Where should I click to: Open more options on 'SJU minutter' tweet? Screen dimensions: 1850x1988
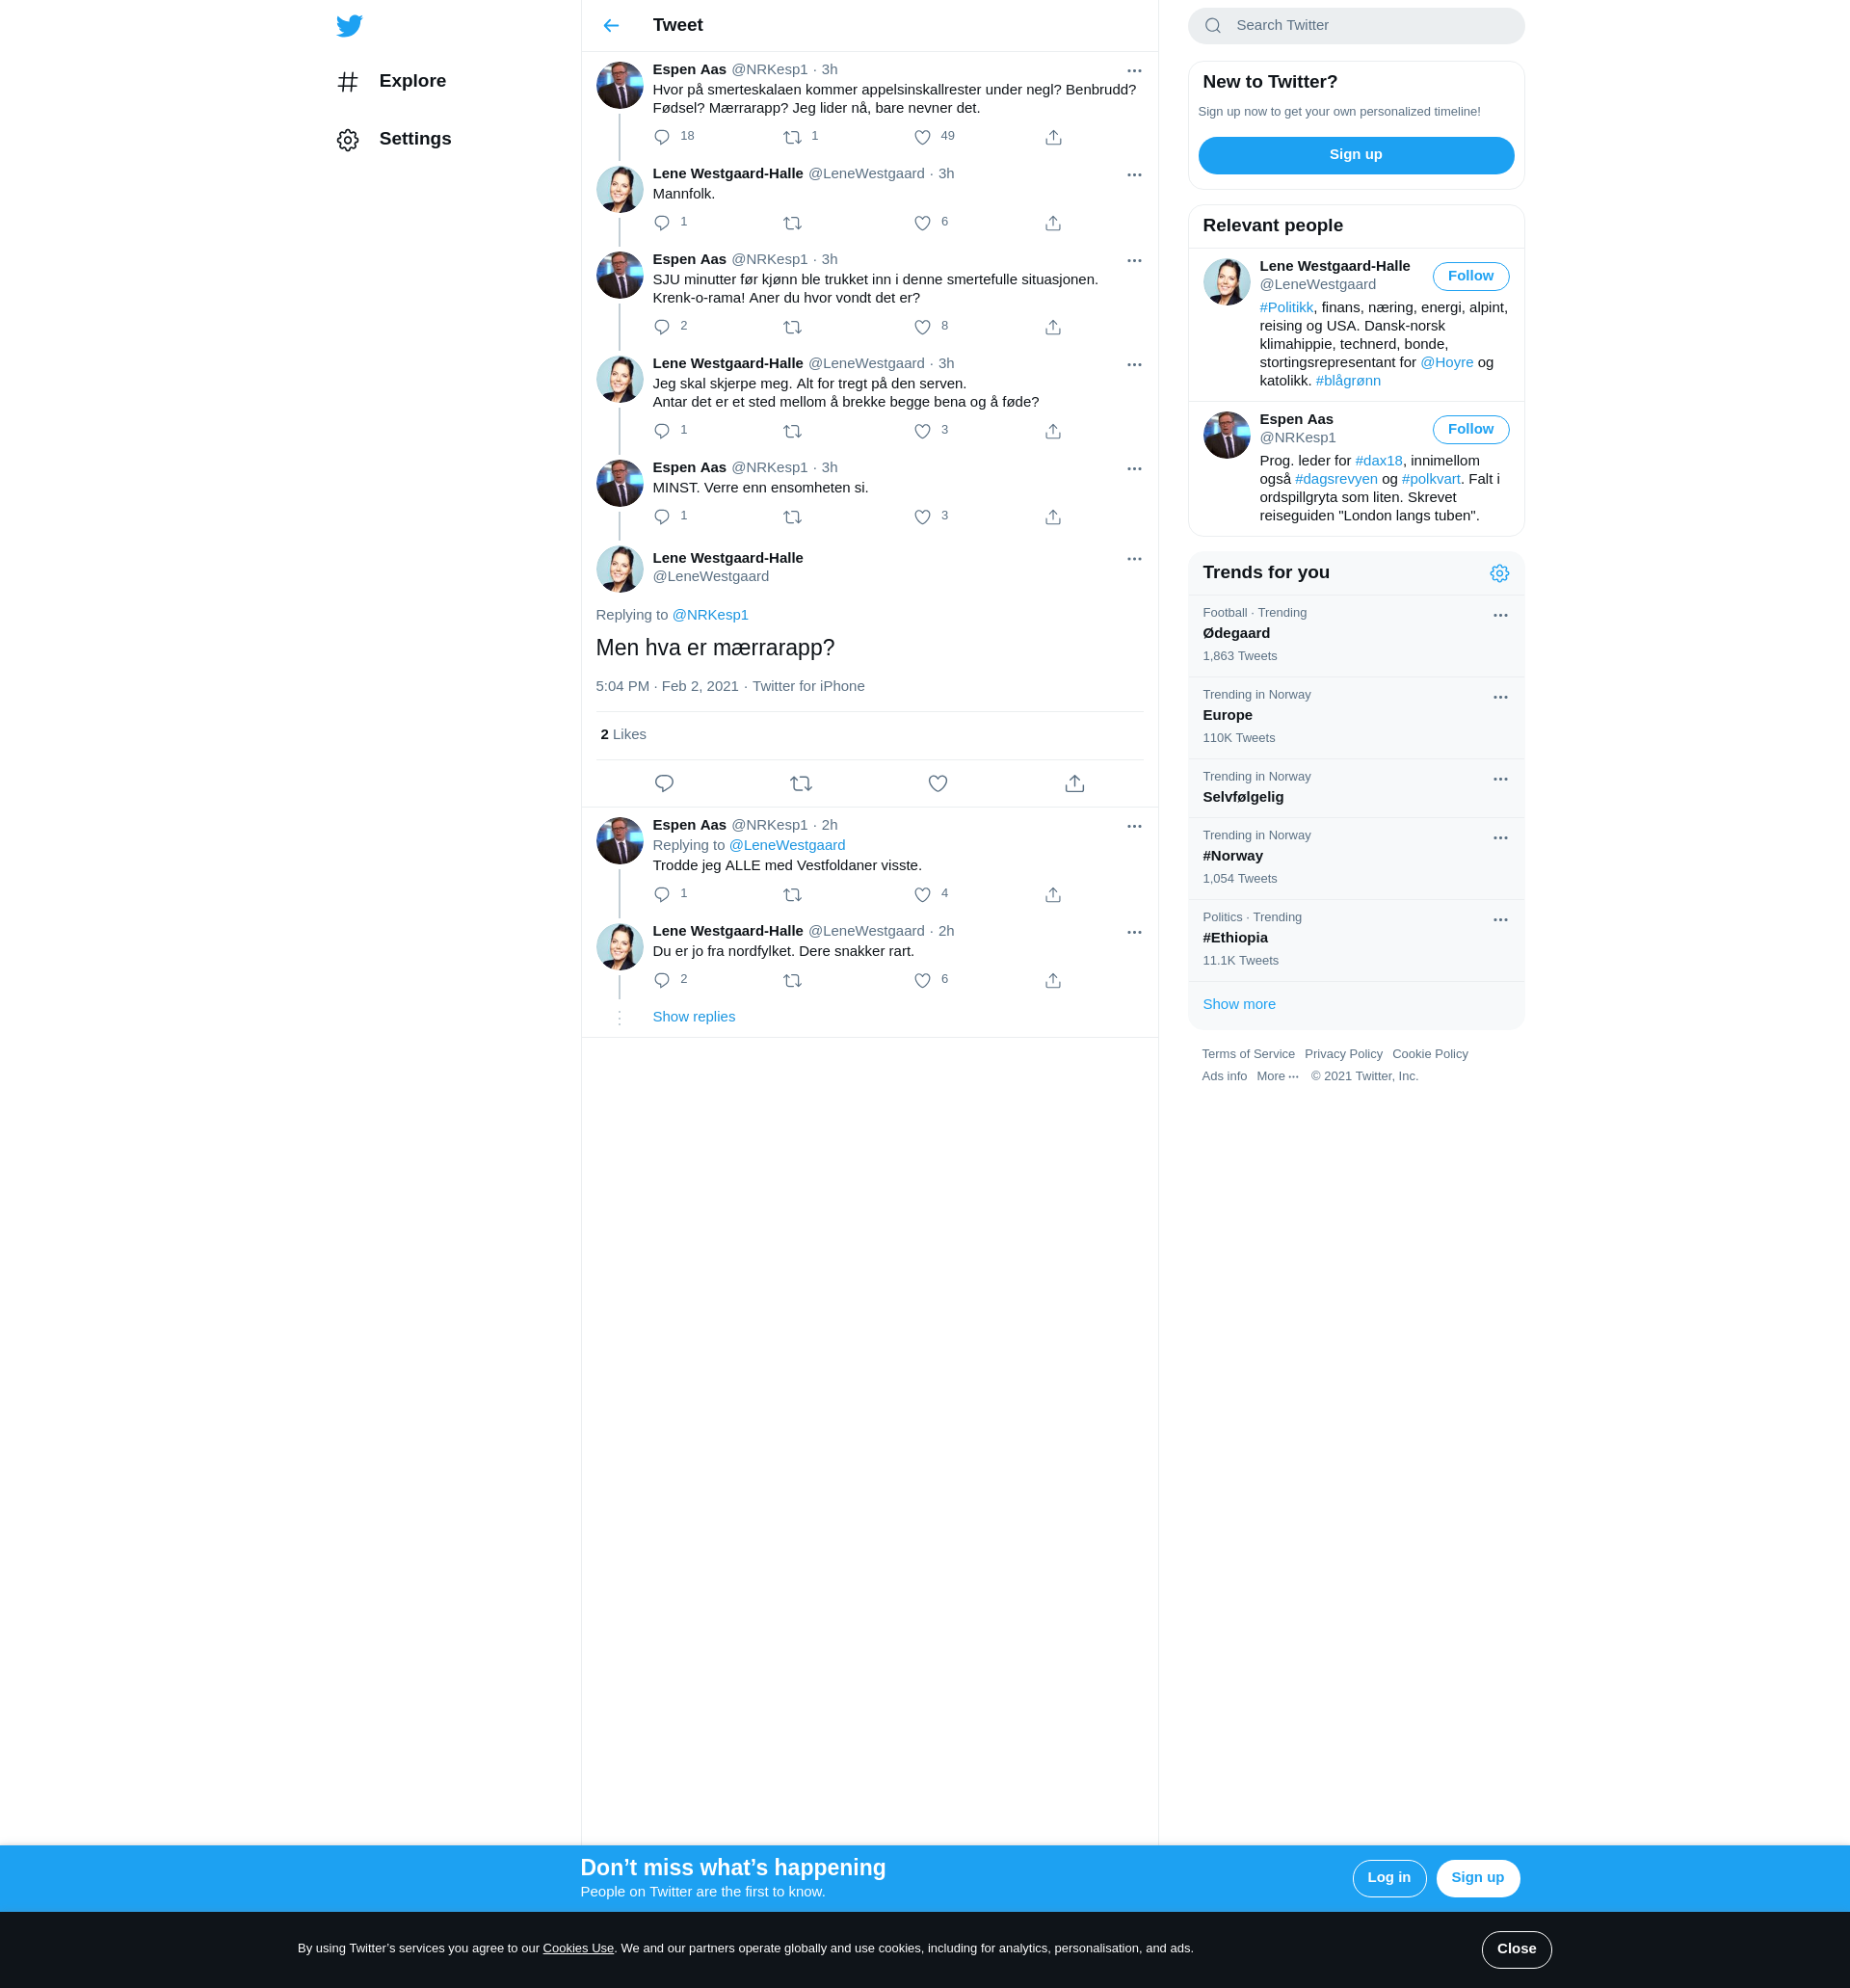(x=1134, y=261)
